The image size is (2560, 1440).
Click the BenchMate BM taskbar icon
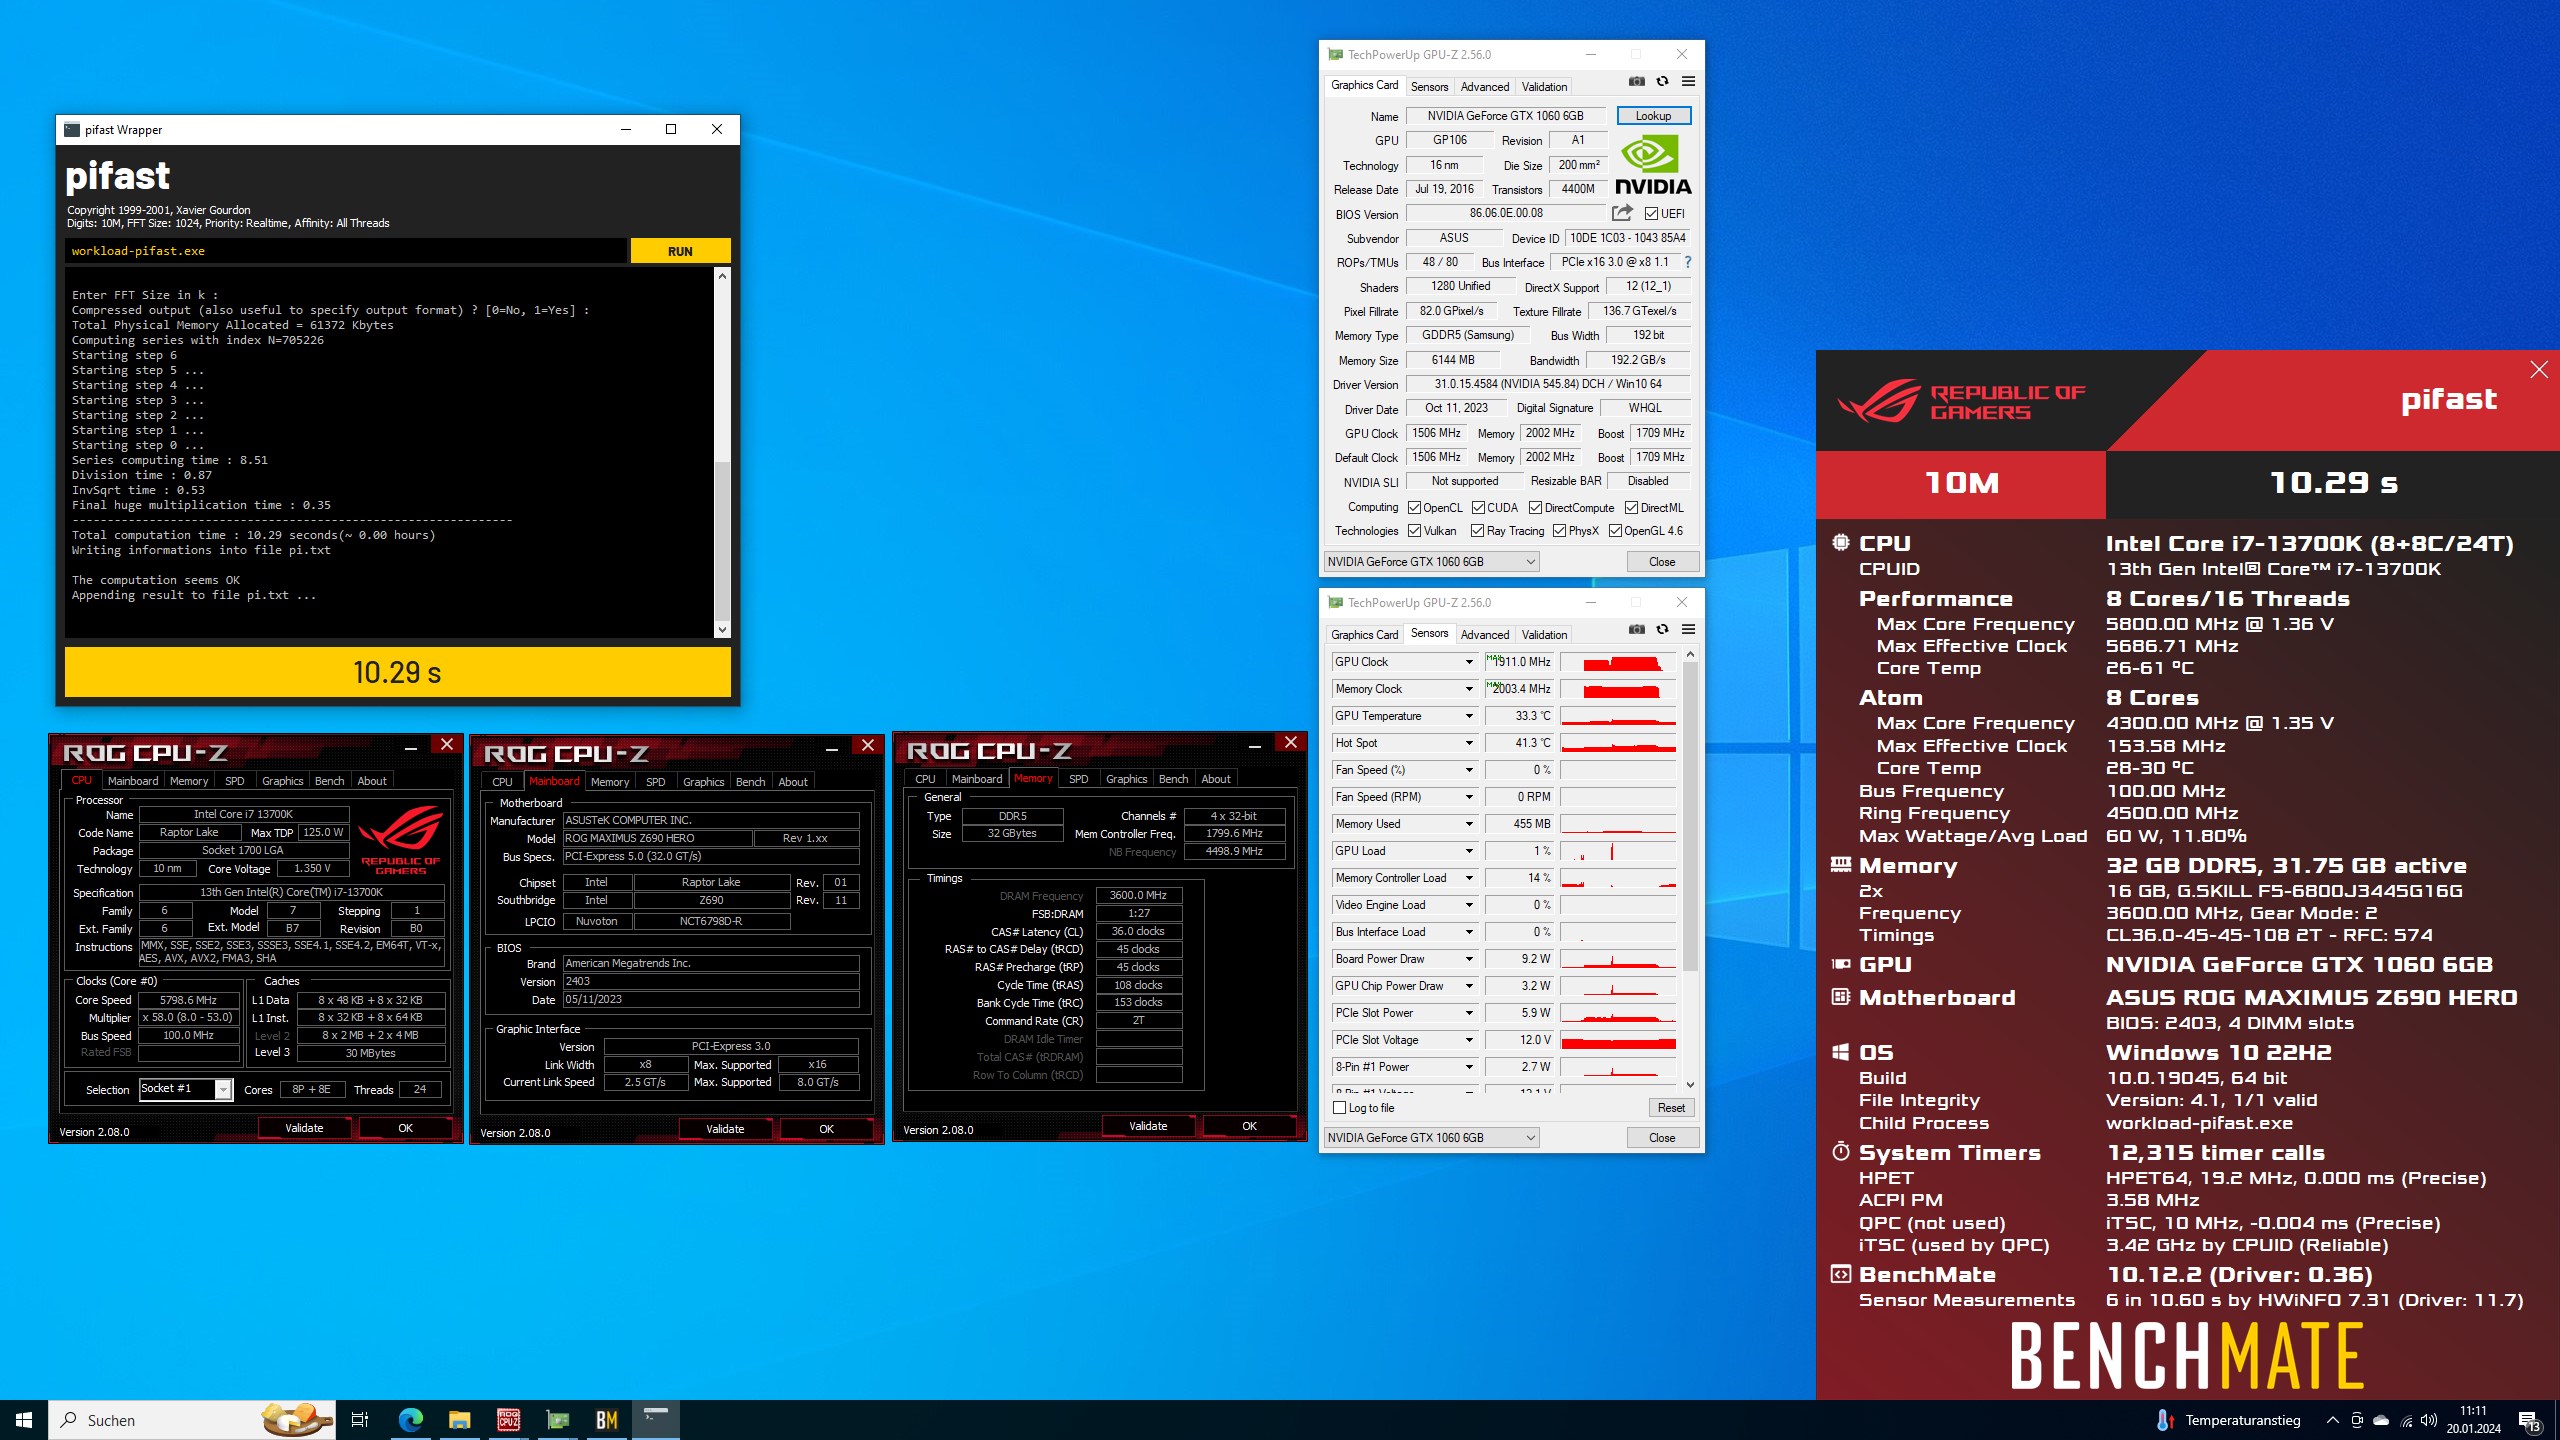[606, 1420]
